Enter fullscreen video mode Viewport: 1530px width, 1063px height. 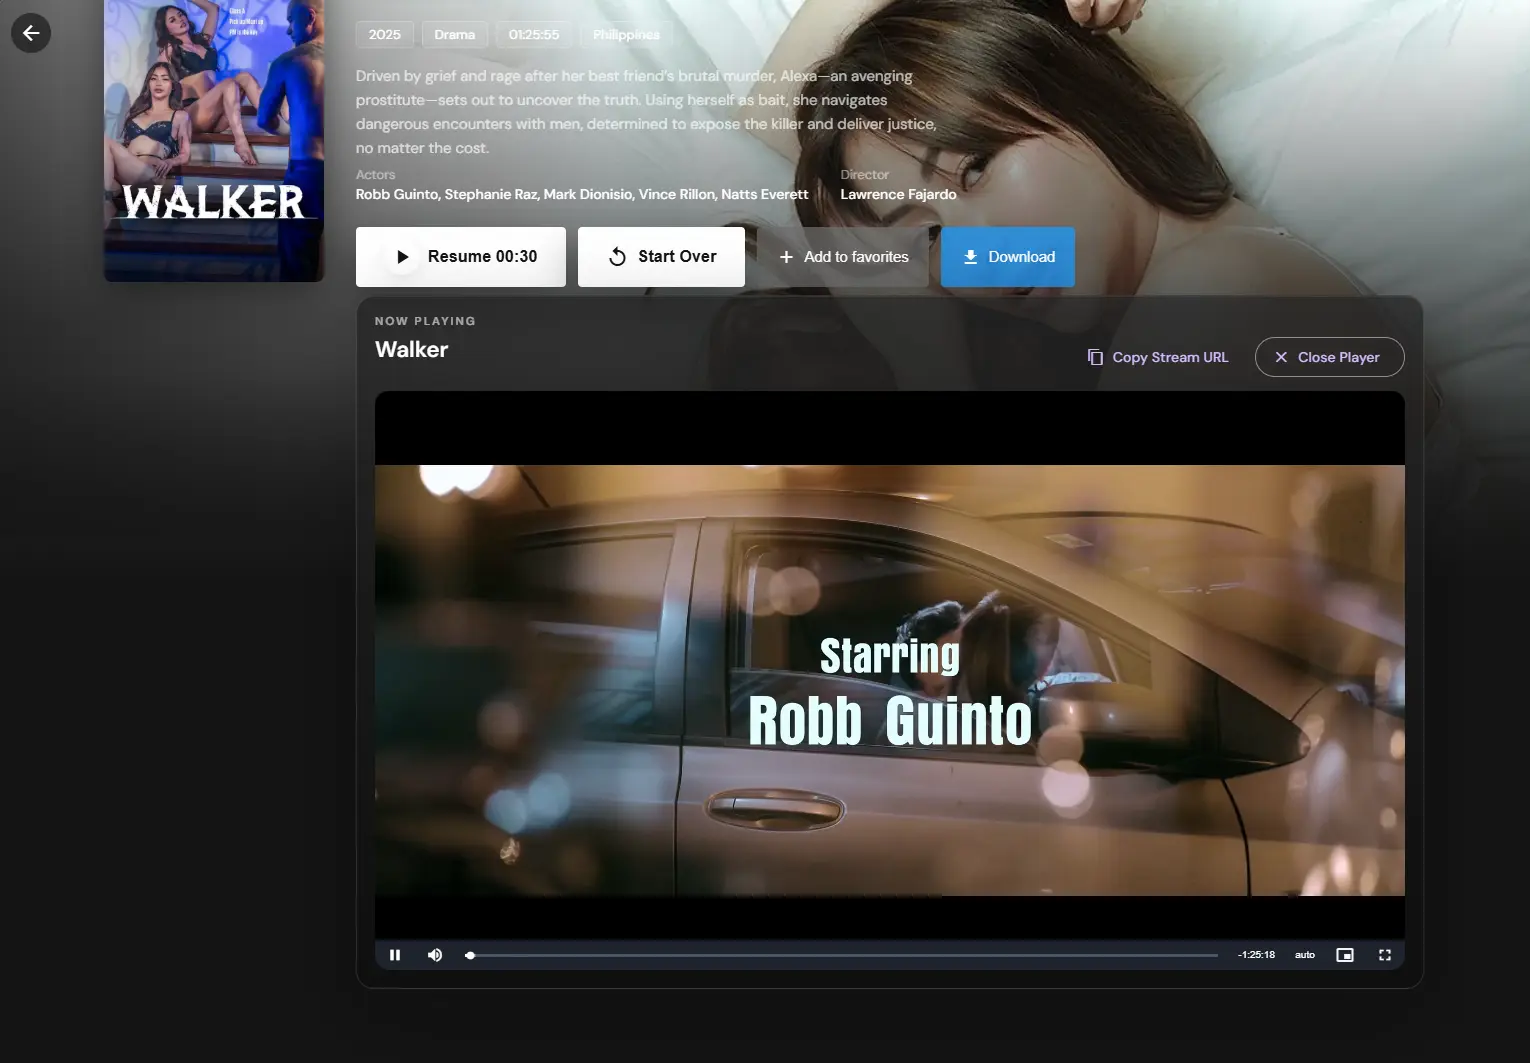[1385, 955]
